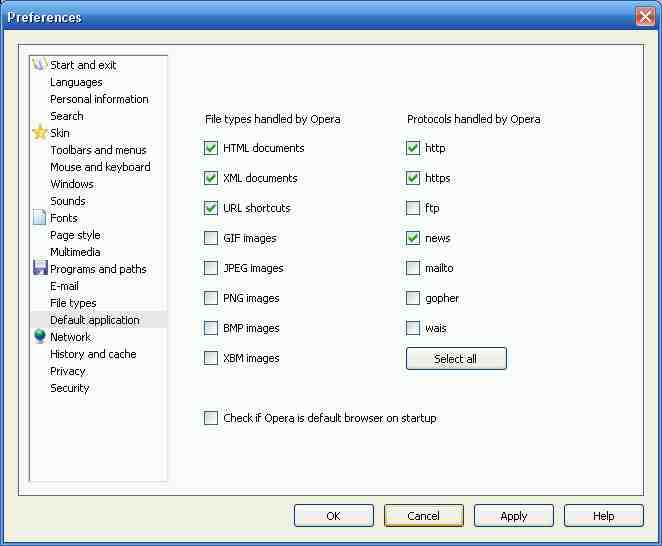Close the Preferences dialog with X
Screen dimensions: 662x546
pyautogui.click(x=645, y=17)
